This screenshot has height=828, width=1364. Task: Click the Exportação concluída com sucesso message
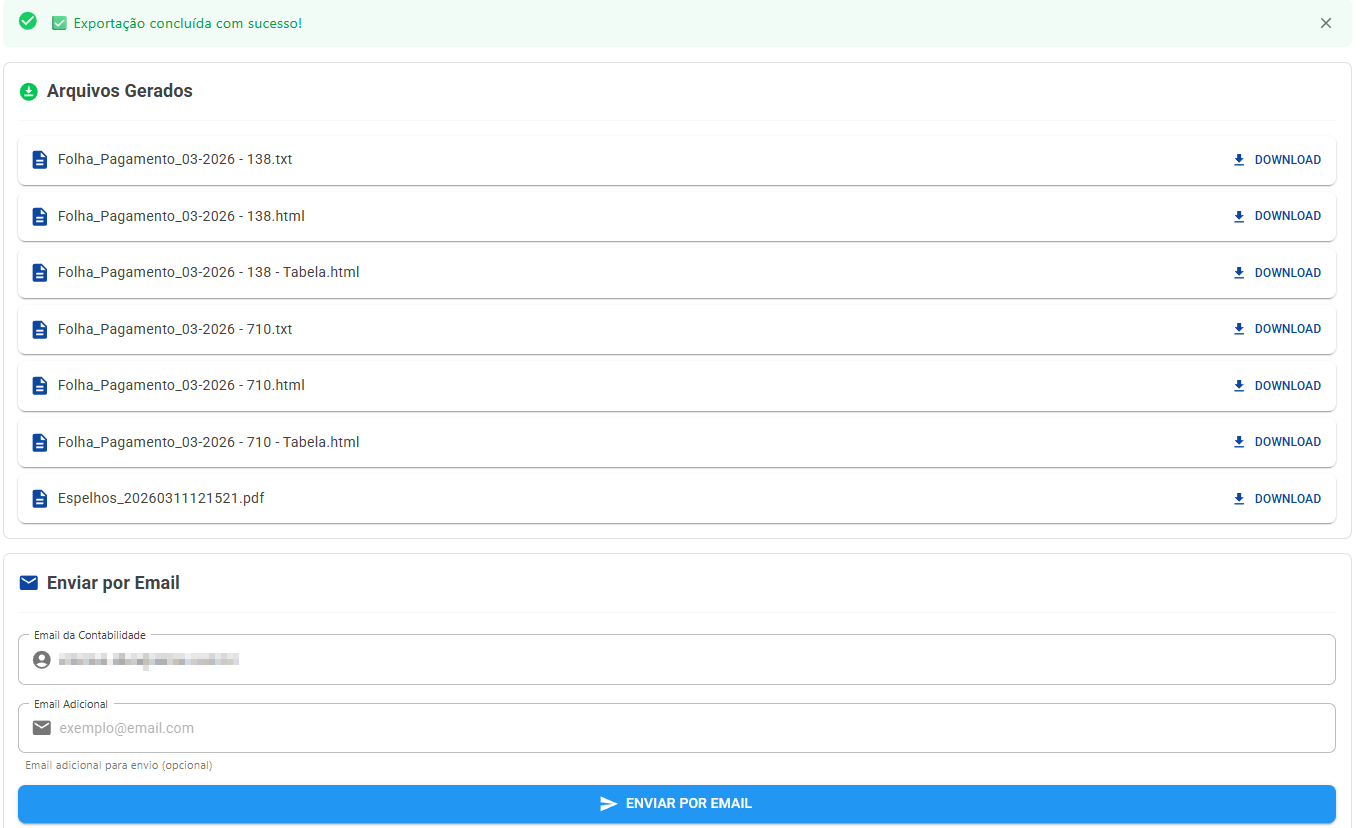pyautogui.click(x=188, y=23)
